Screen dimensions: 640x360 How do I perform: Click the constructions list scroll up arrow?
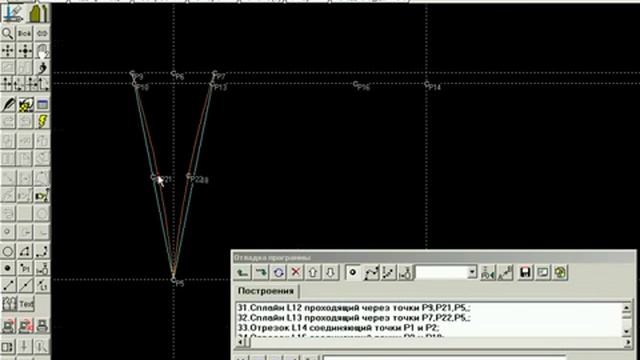627,307
